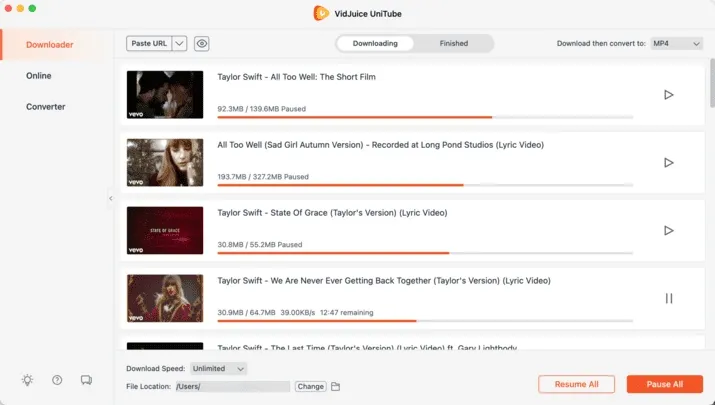Screen dimensions: 715x405
Task: Click status '193.7MB / 327.2MB Paused'
Action: (x=263, y=177)
